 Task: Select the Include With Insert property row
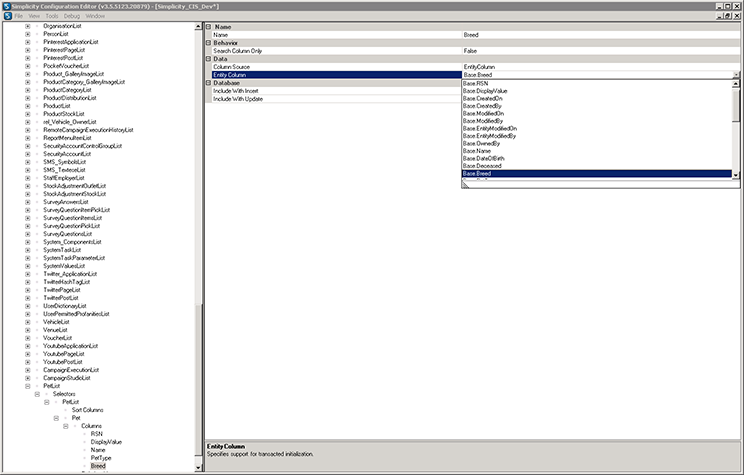coord(336,91)
